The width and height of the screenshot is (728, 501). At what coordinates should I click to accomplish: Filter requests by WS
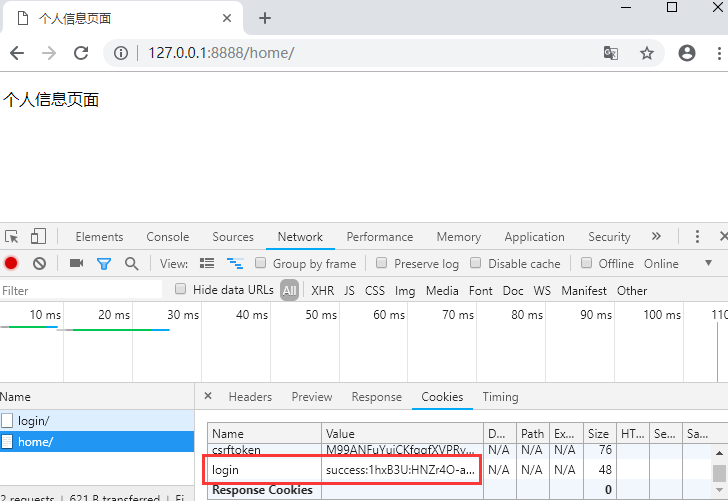coord(542,291)
